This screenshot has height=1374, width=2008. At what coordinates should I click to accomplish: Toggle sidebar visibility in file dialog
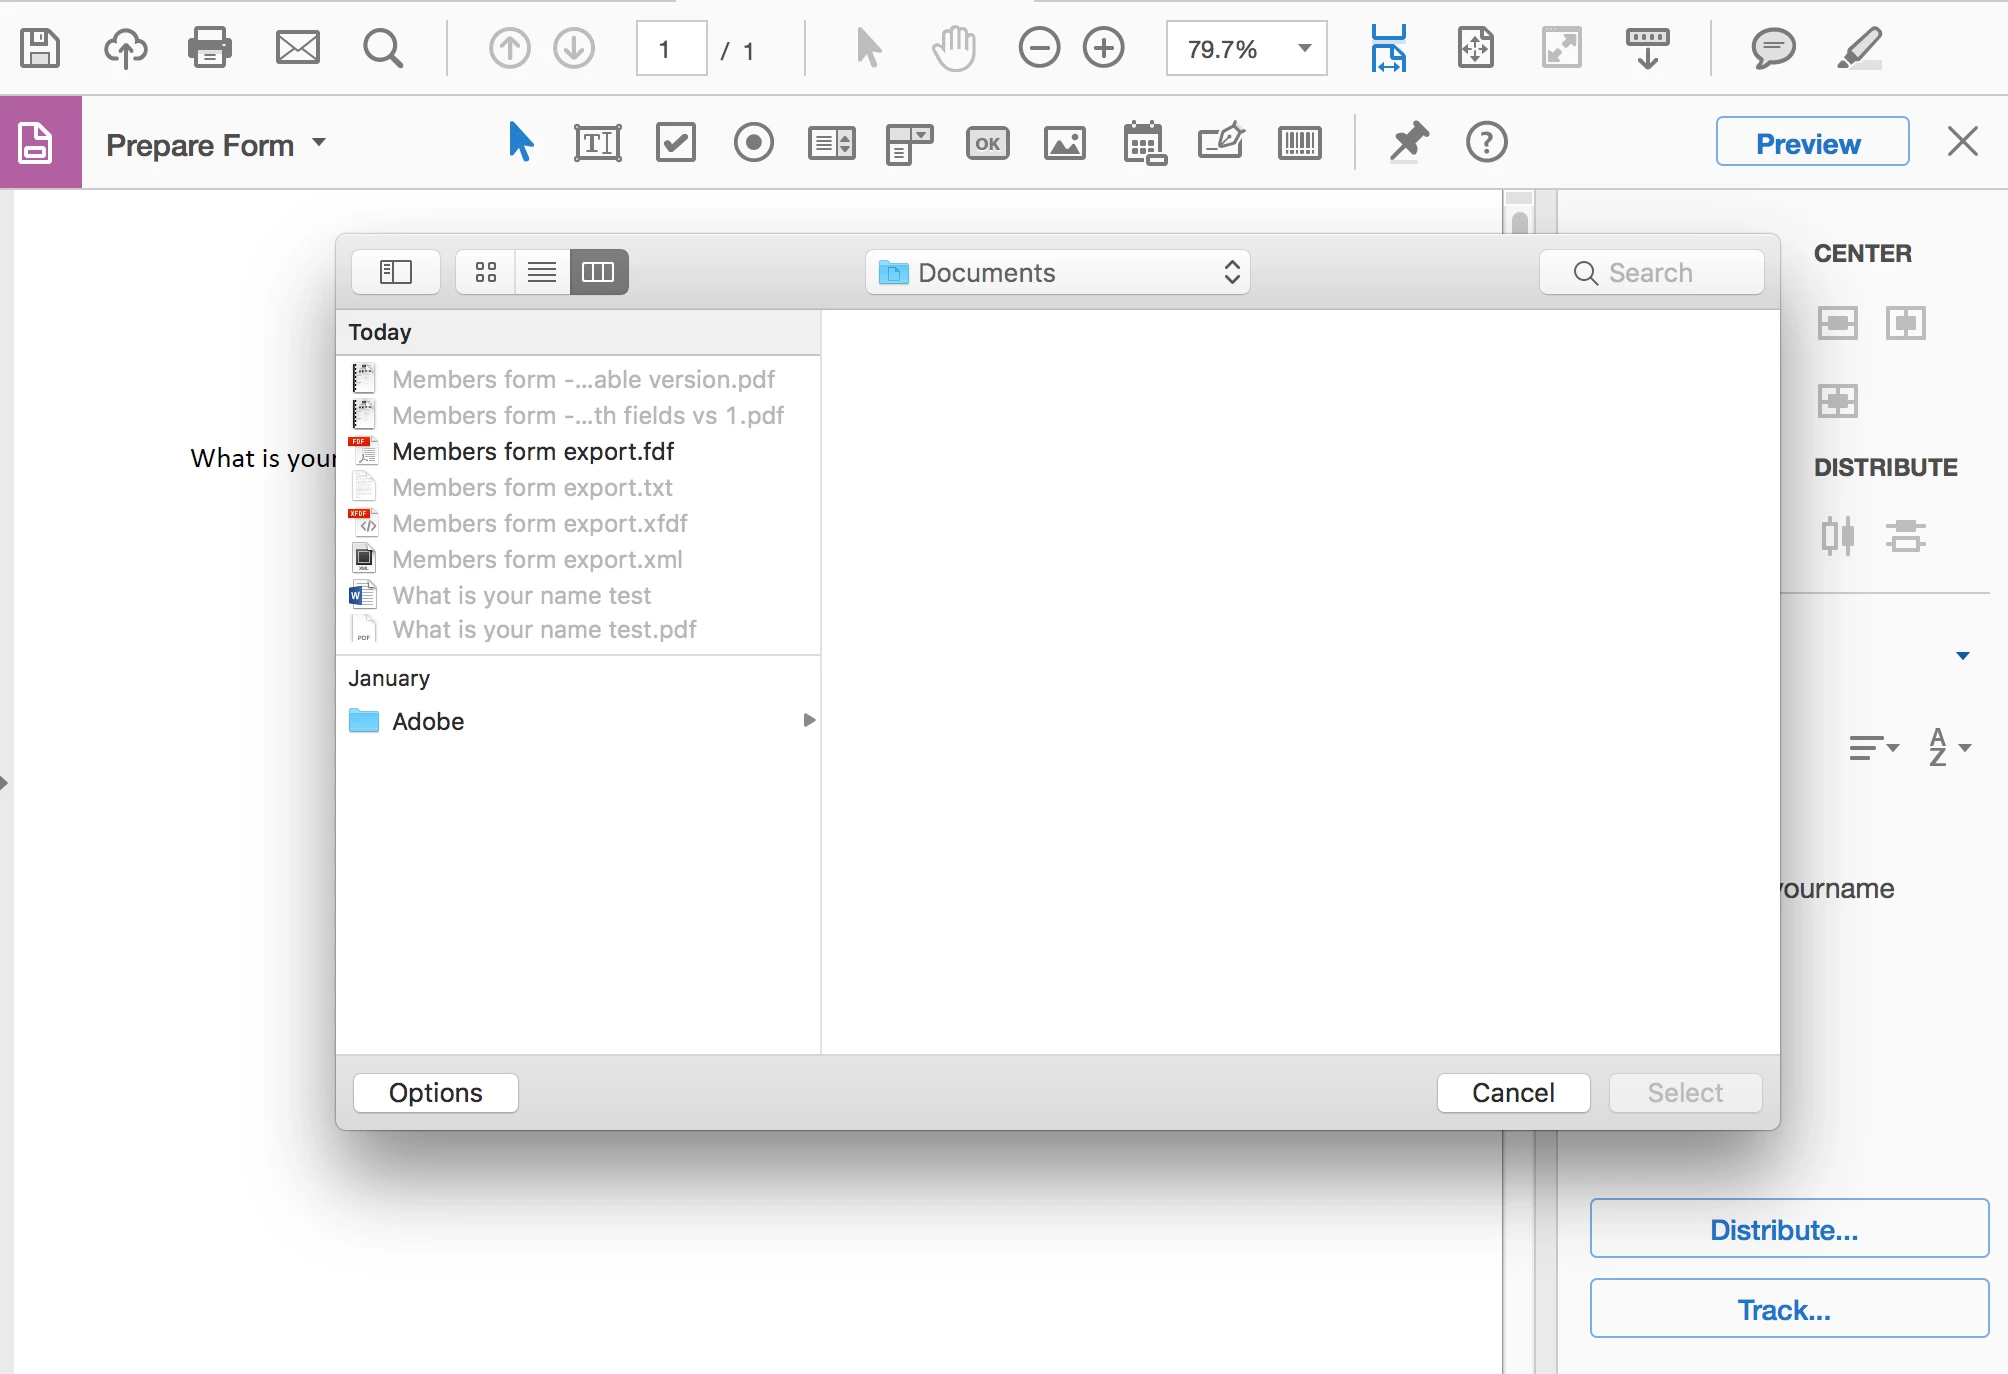[396, 272]
